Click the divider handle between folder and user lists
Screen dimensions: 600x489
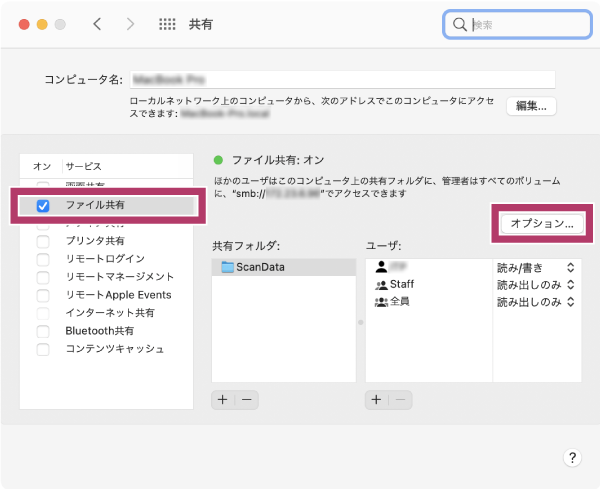360,323
